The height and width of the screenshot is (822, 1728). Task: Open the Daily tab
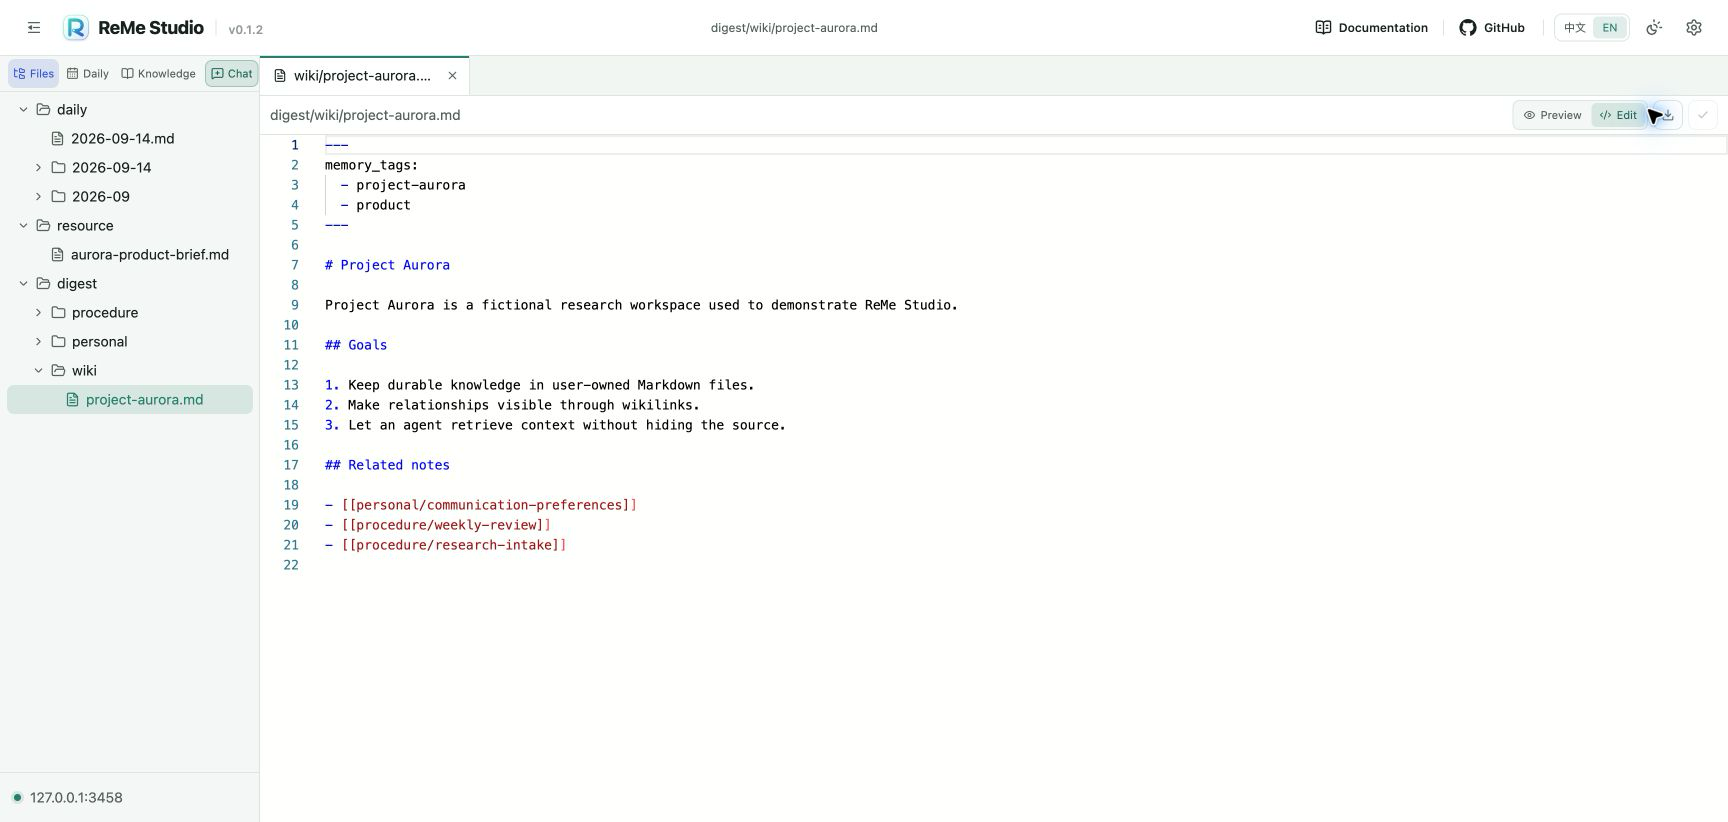click(87, 73)
